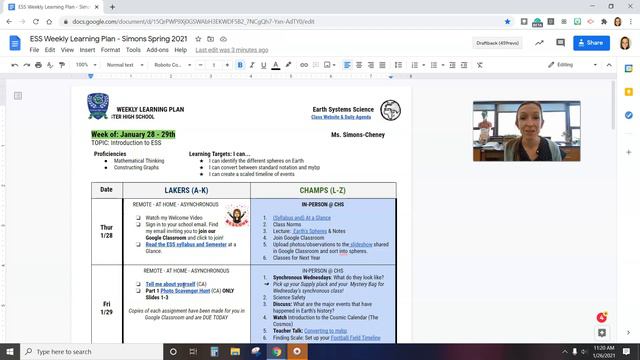Set right text alignment
The height and width of the screenshot is (360, 640).
pyautogui.click(x=371, y=65)
